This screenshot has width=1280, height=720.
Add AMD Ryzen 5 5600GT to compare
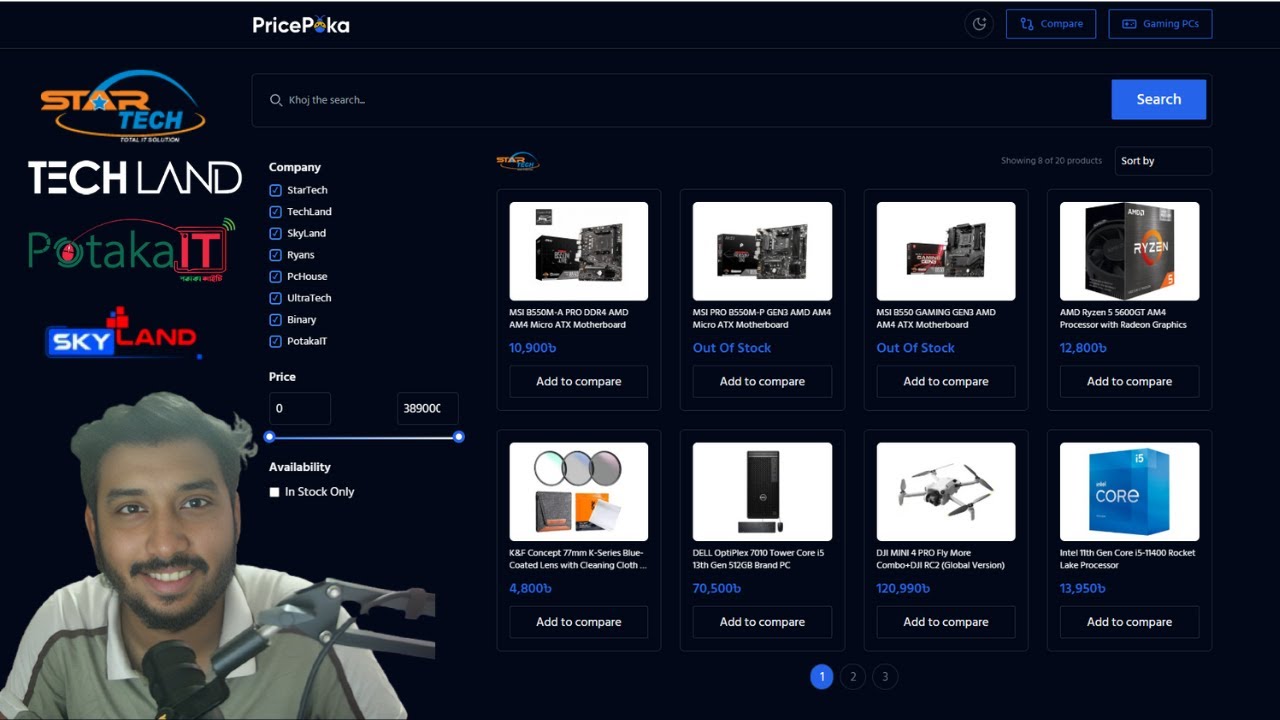coord(1129,381)
